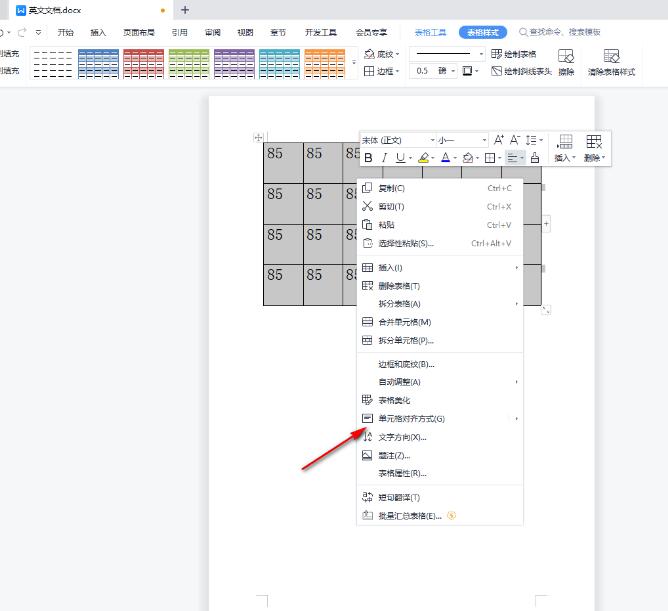Click the format painter brush in mini toolbar
The height and width of the screenshot is (611, 668).
(x=535, y=158)
